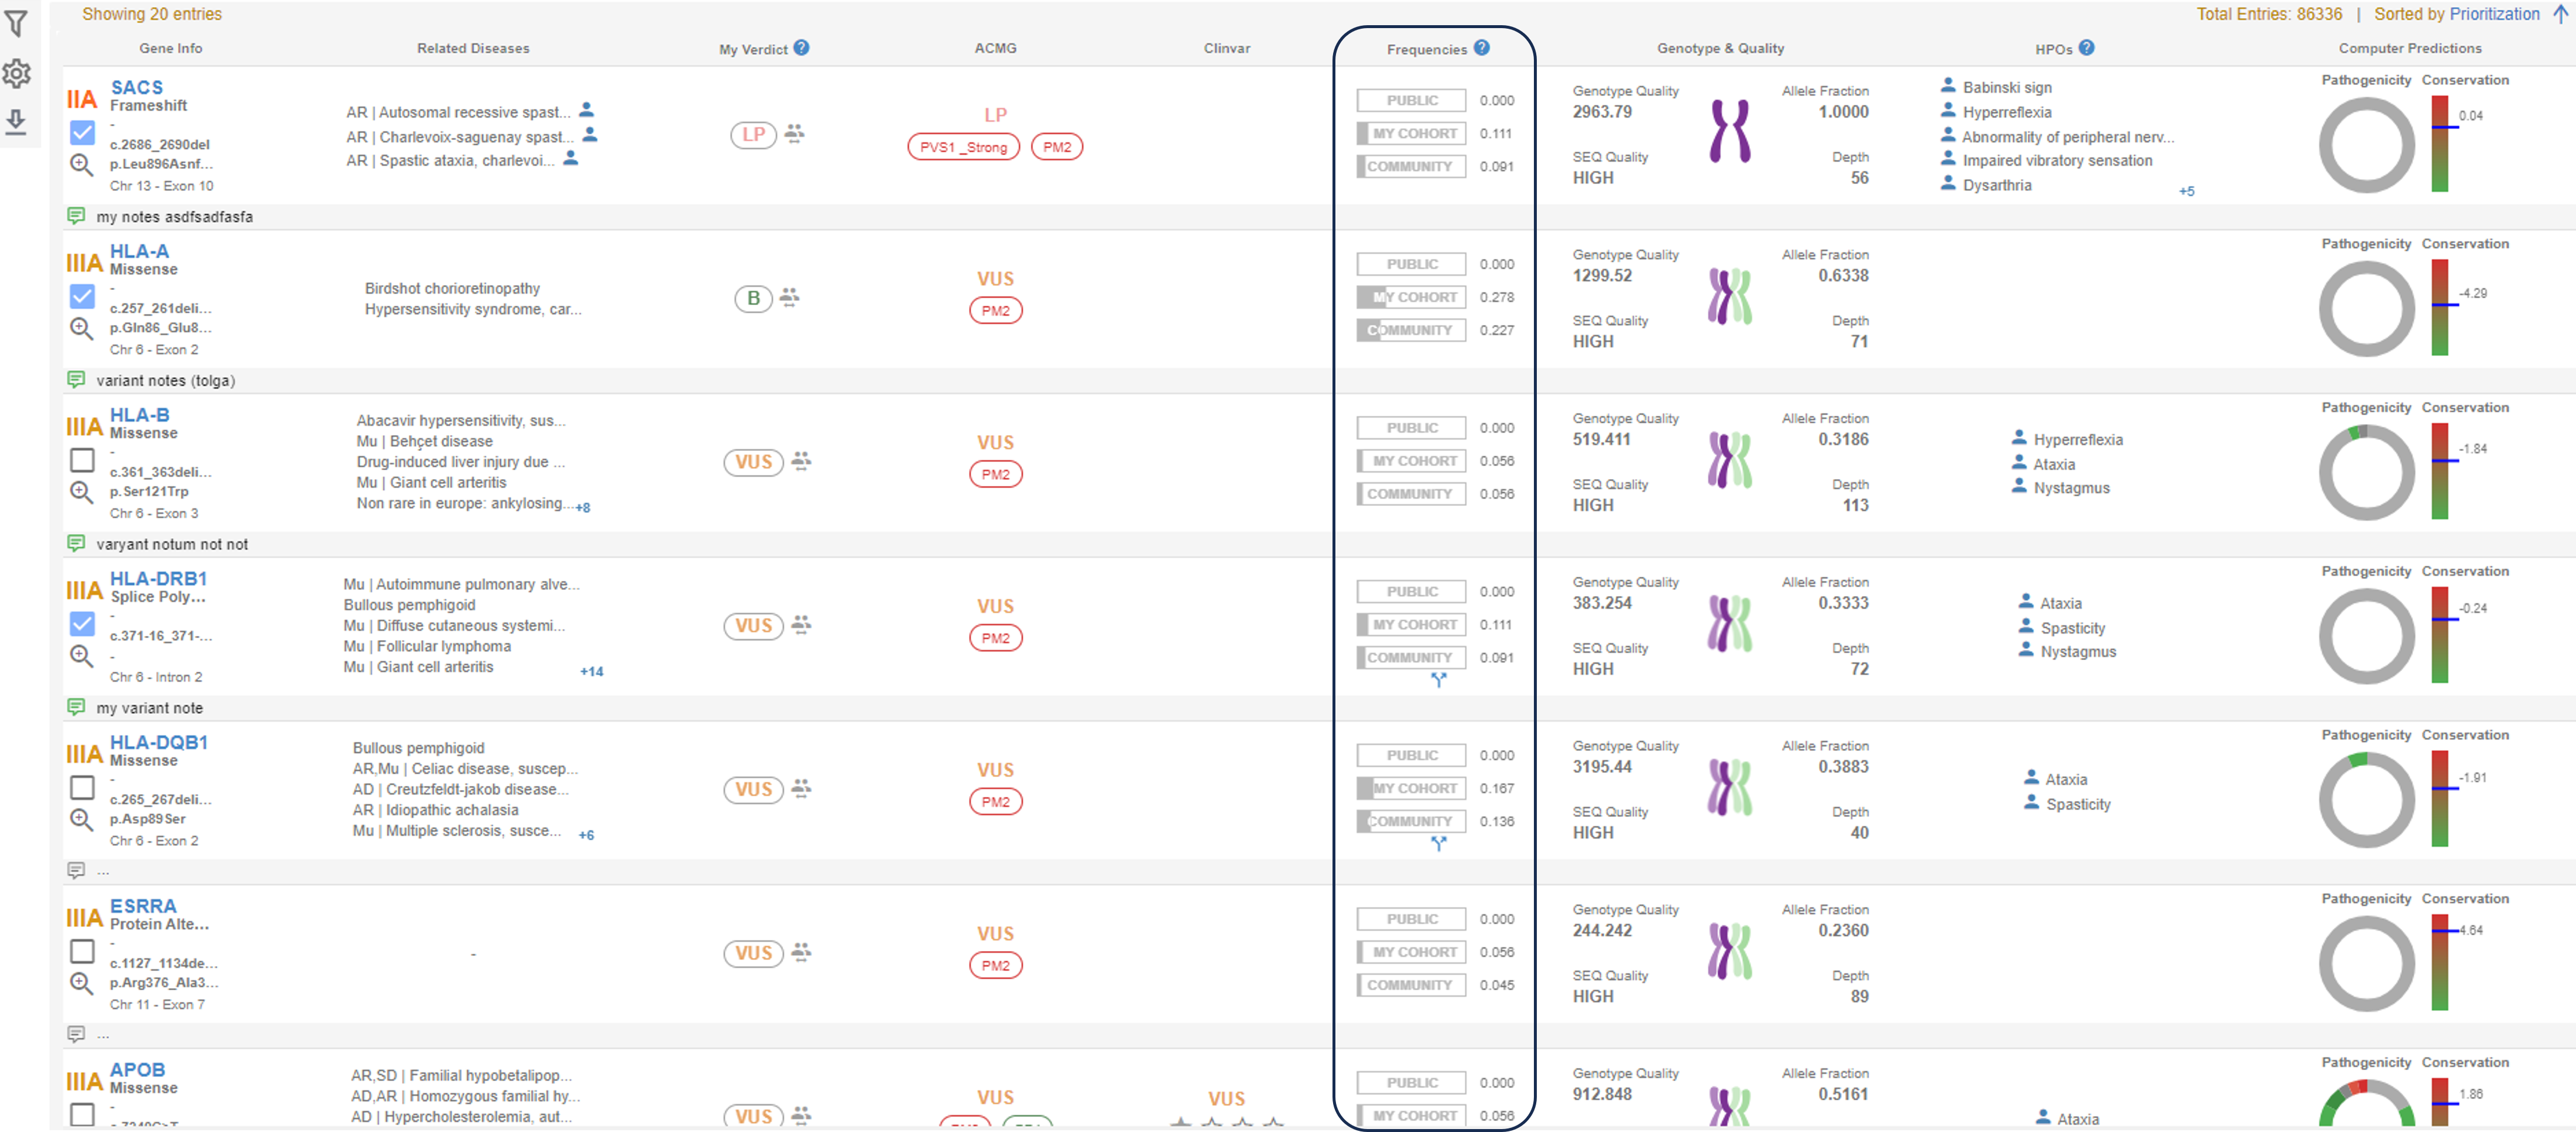Click the magnifier icon in HLA-DRB1 row
The height and width of the screenshot is (1132, 2576).
click(x=81, y=657)
